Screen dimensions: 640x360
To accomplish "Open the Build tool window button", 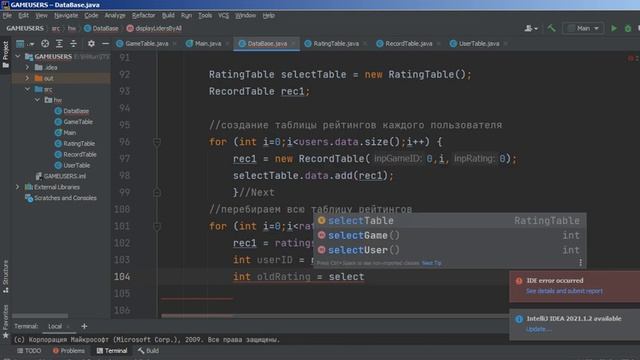I will click(x=148, y=351).
